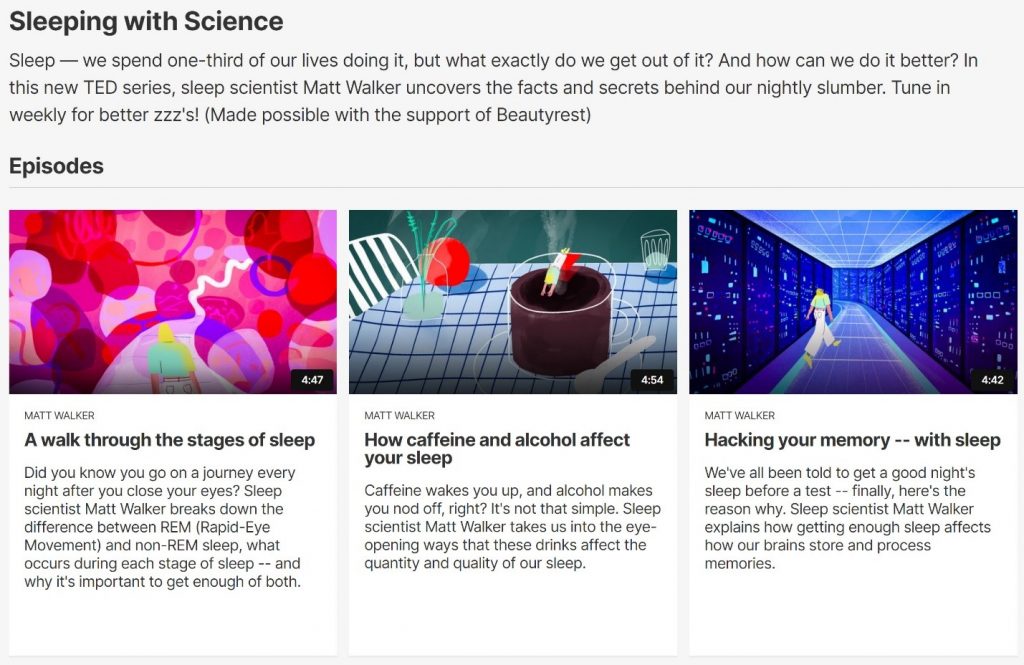Click the 'Sleeping with Science' series heading
Image resolution: width=1024 pixels, height=665 pixels.
(146, 22)
